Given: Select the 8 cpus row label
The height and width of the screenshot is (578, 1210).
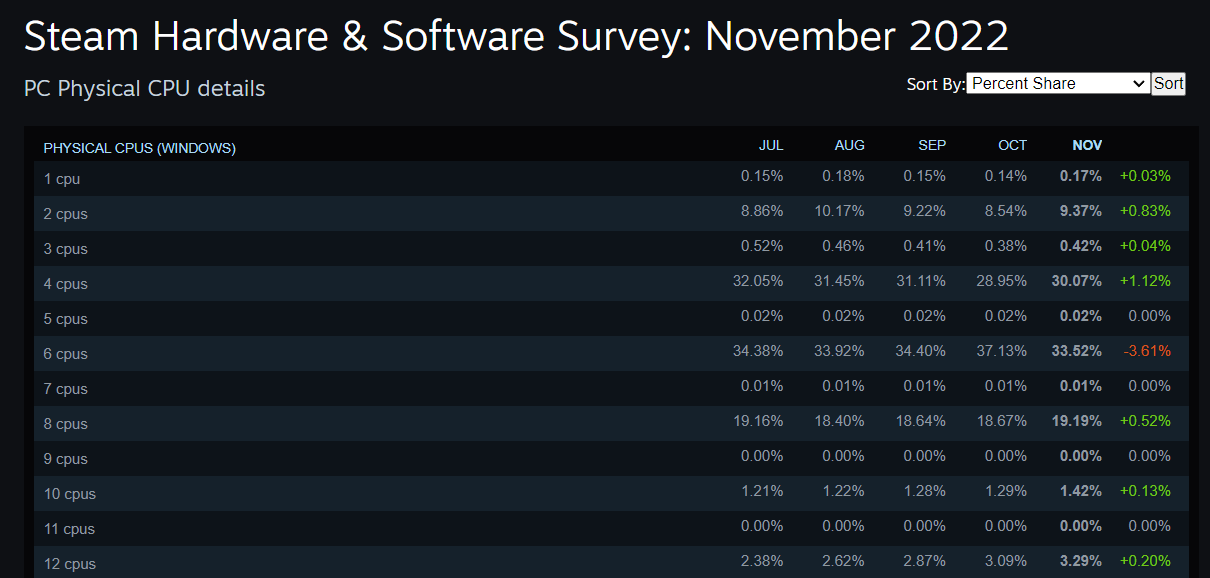Looking at the screenshot, I should pos(65,423).
